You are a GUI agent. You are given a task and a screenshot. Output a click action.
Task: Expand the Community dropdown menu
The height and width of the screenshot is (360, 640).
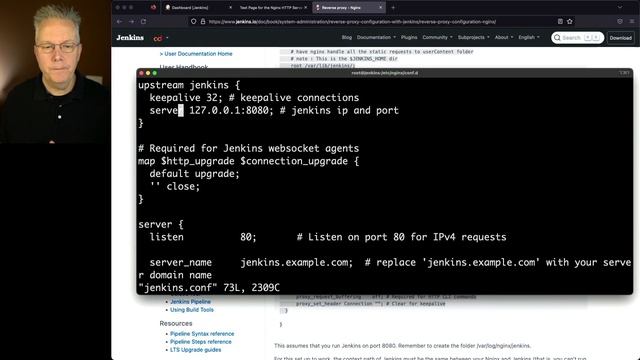(x=437, y=37)
